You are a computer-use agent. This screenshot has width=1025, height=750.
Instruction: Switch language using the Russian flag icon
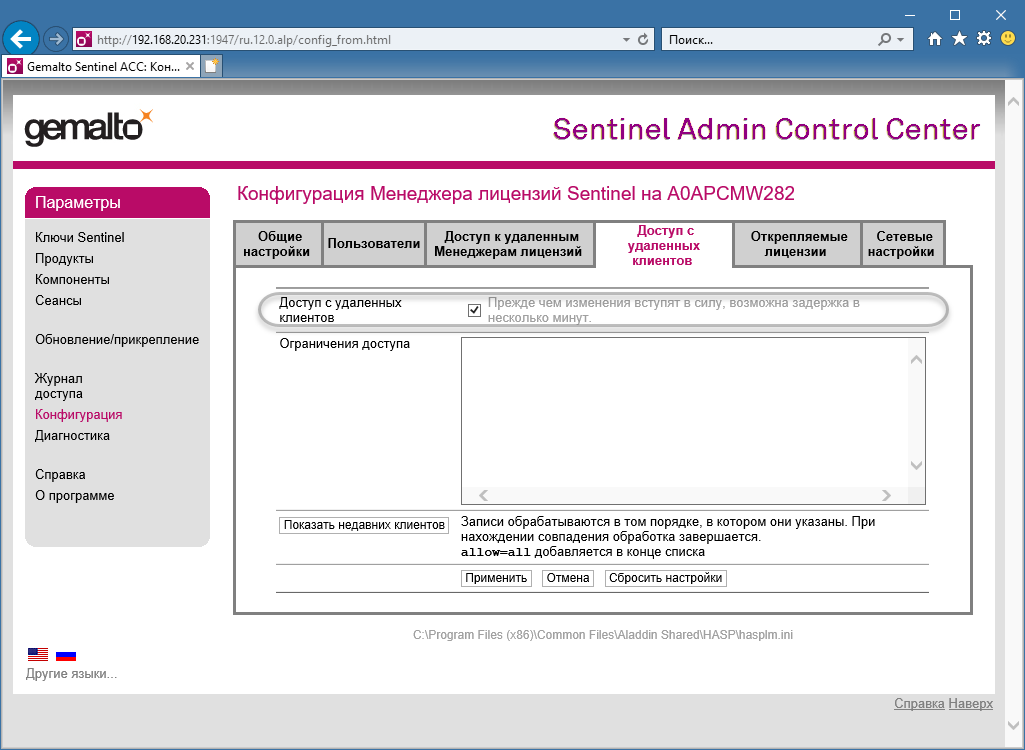coord(66,655)
